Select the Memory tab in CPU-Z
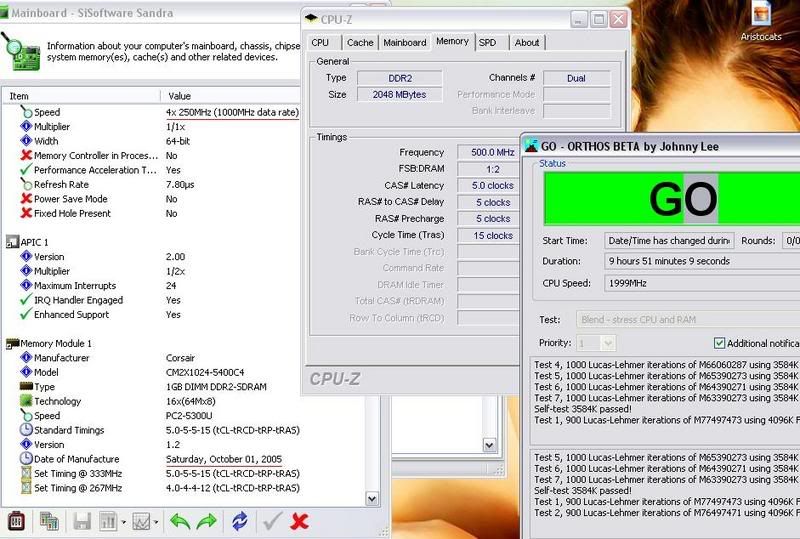Viewport: 800px width, 539px height. 453,41
